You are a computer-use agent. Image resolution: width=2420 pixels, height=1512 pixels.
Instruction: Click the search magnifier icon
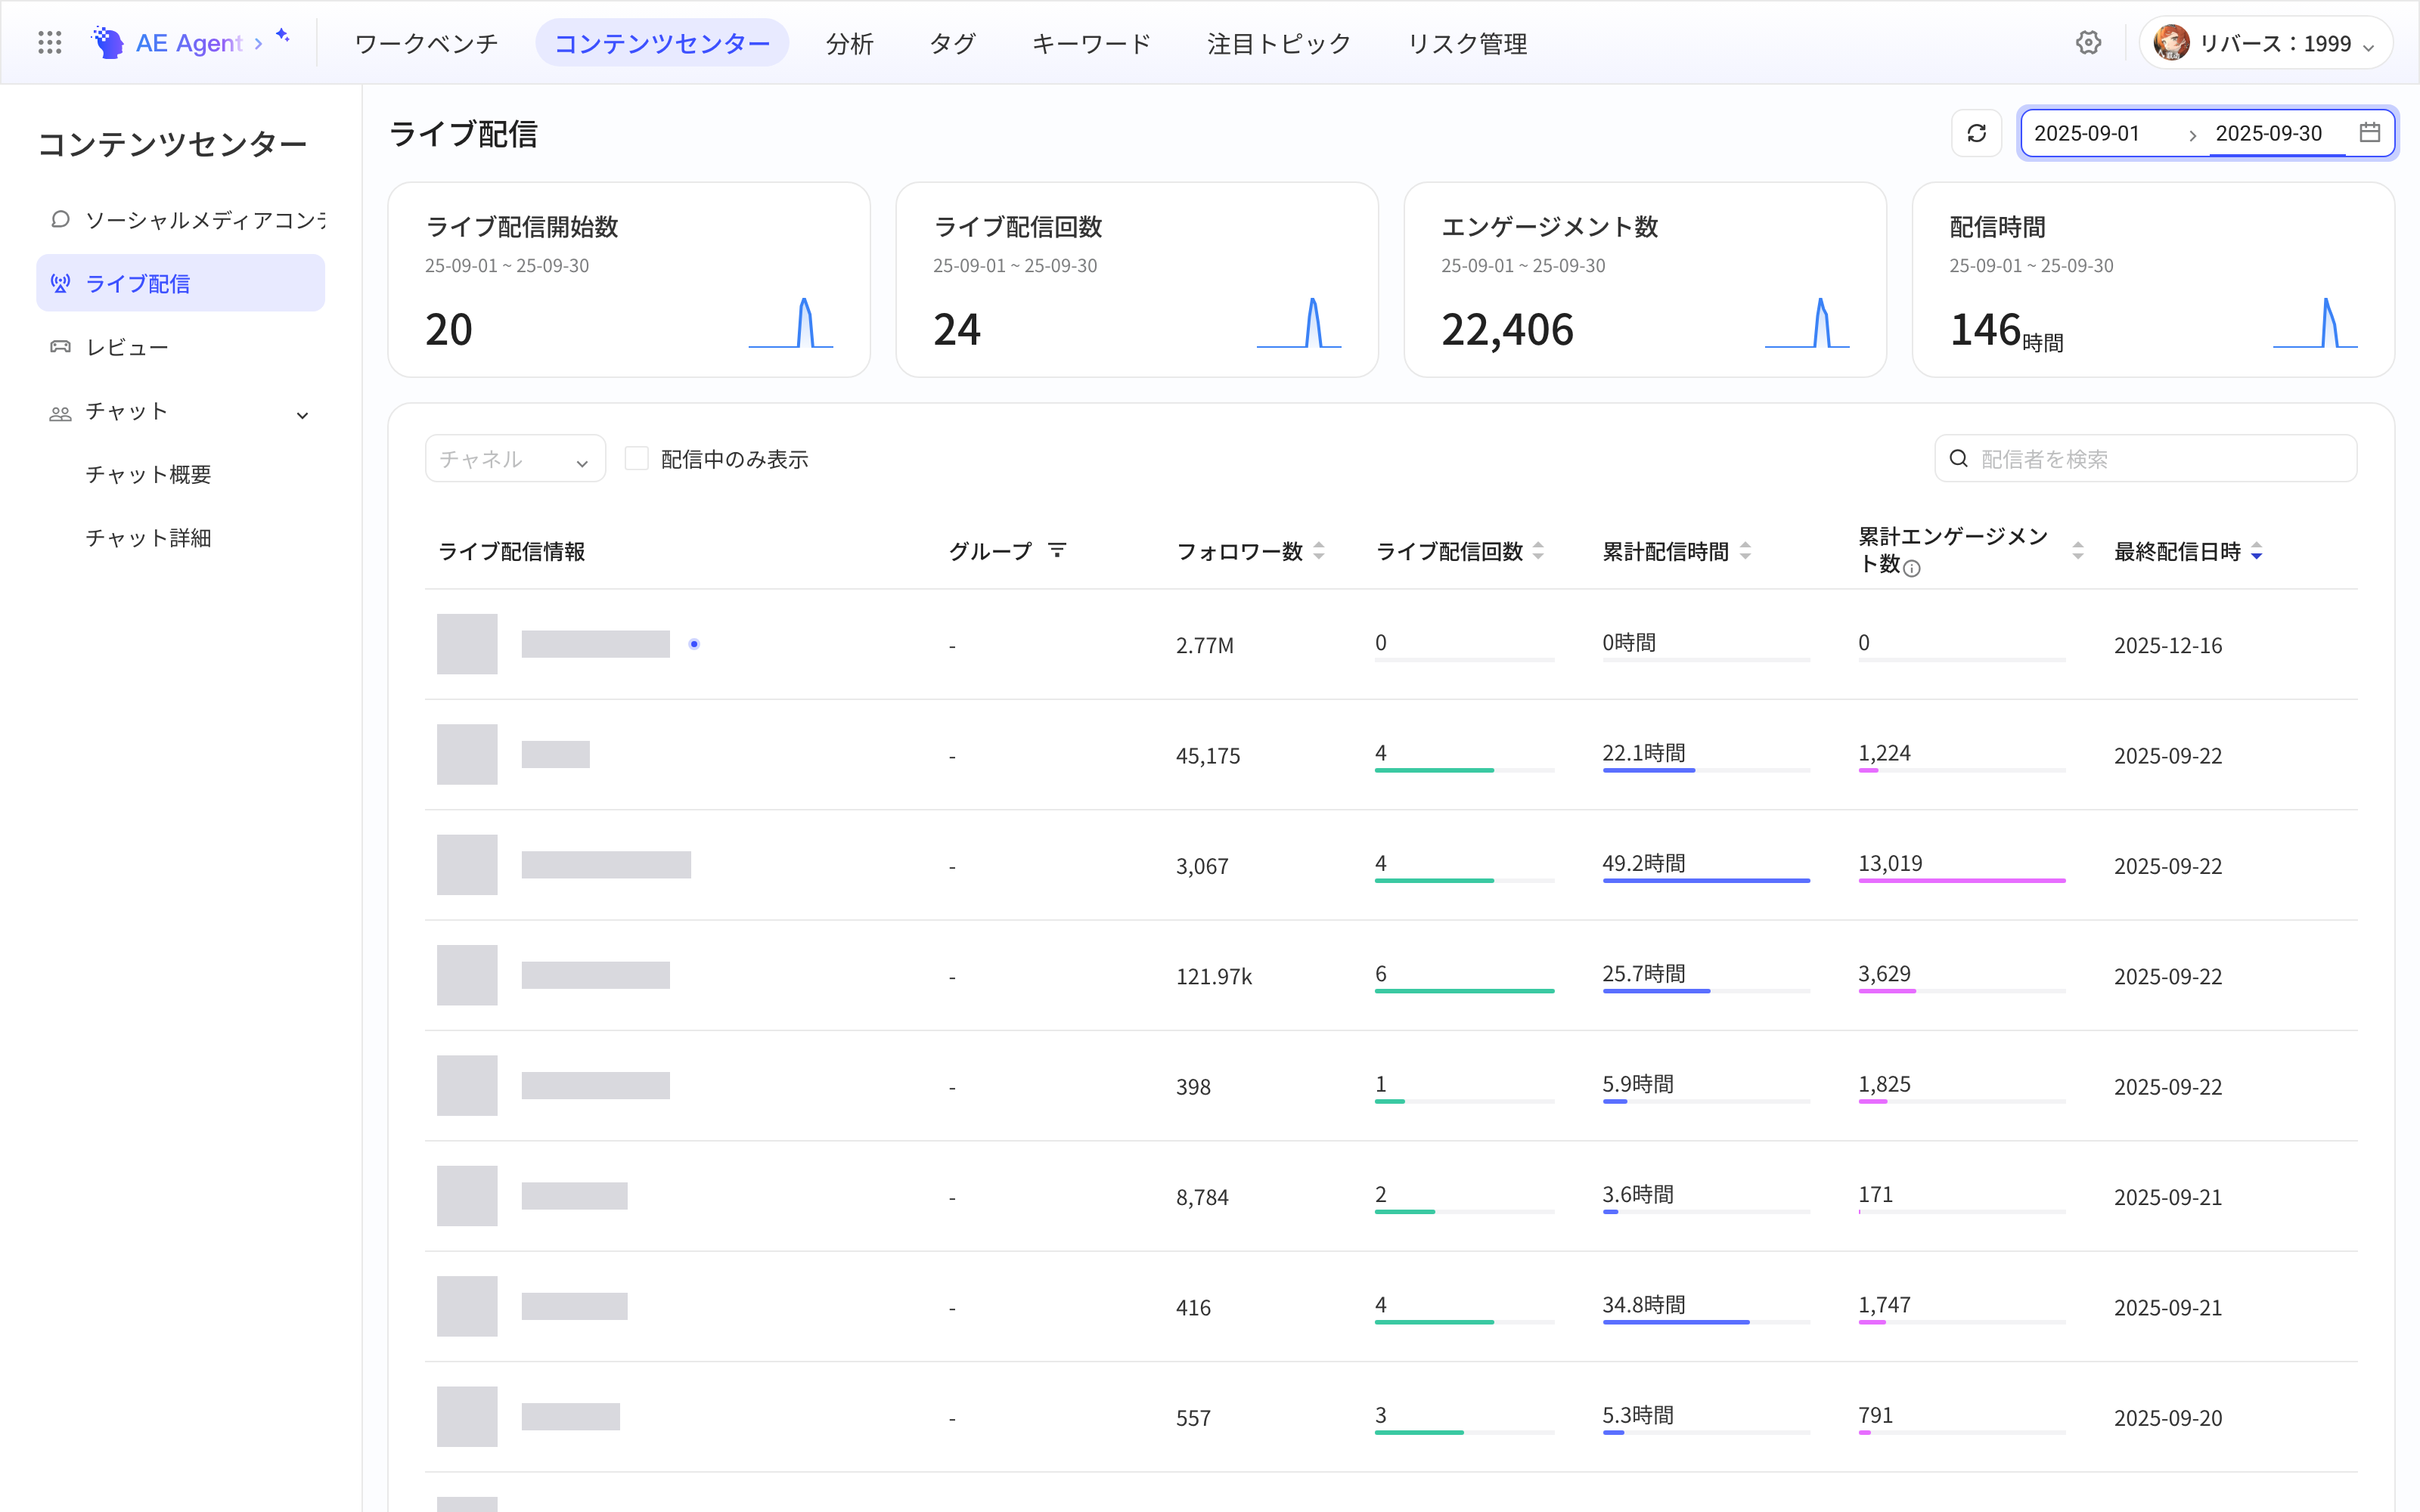coord(1959,459)
